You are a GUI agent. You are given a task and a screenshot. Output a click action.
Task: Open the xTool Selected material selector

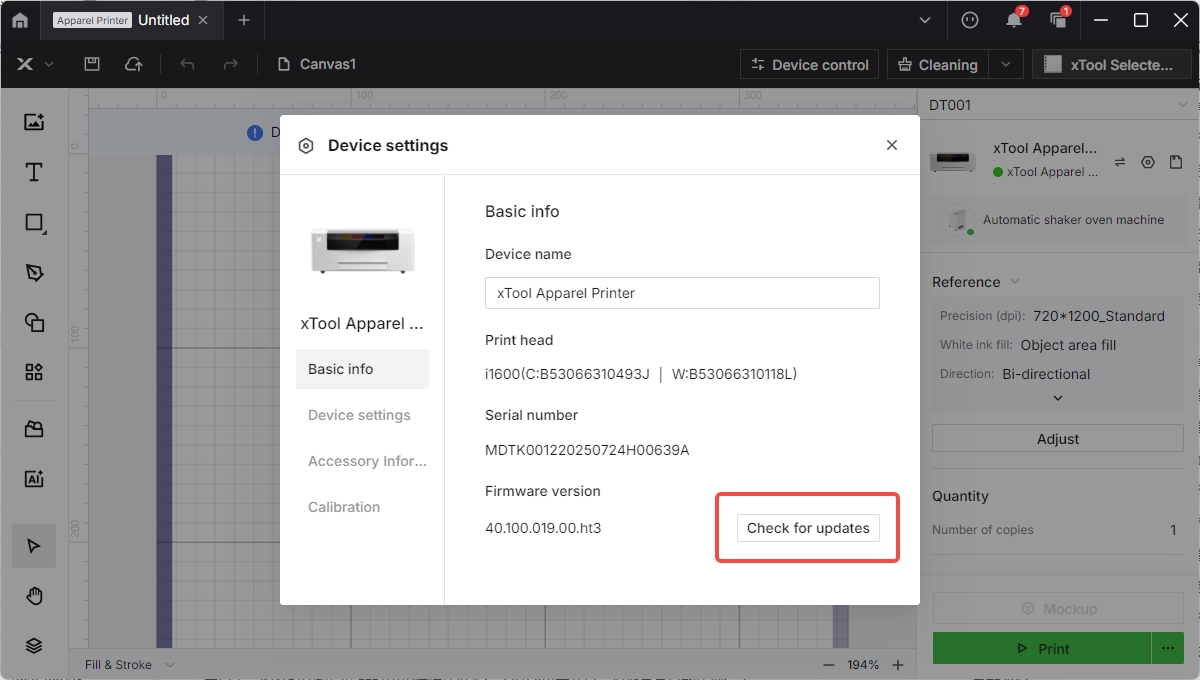[x=1112, y=65]
